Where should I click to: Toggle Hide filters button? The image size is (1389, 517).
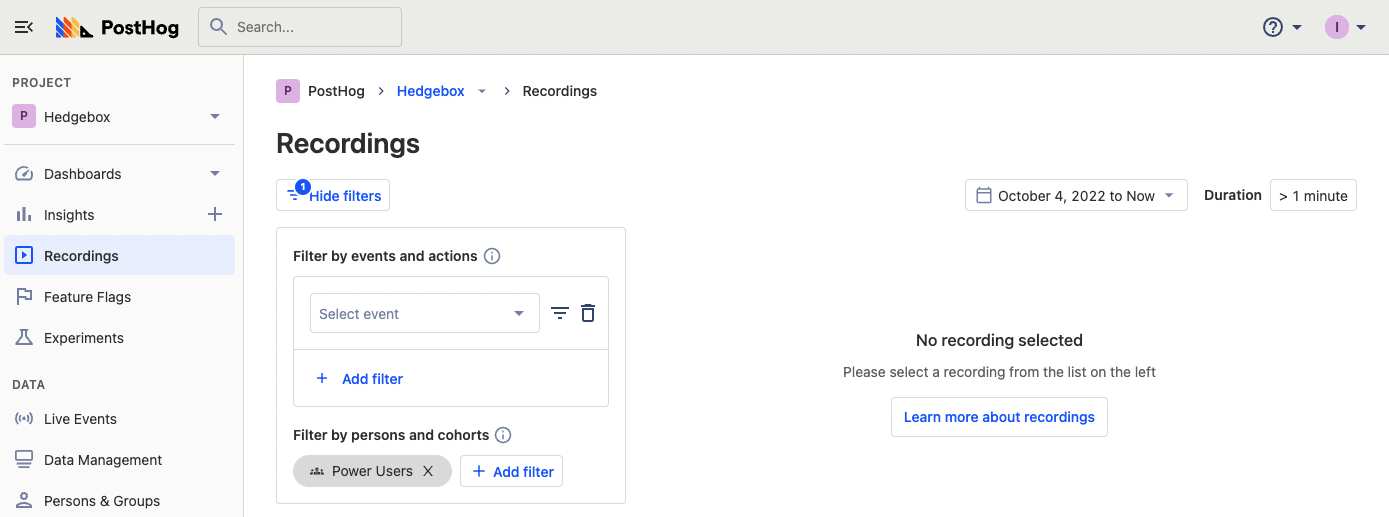333,195
